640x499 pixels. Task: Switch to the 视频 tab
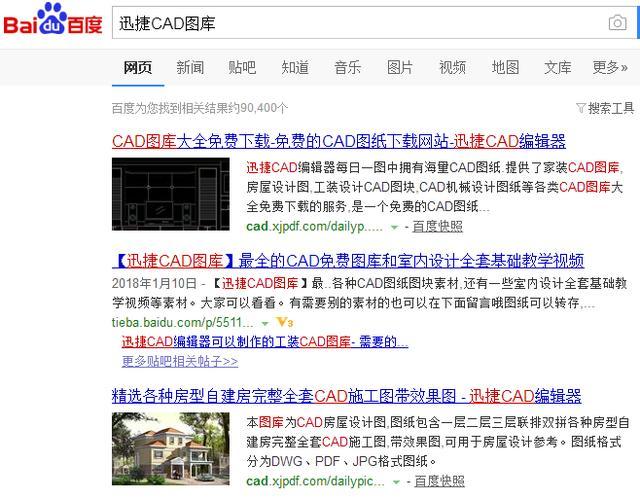coord(452,67)
